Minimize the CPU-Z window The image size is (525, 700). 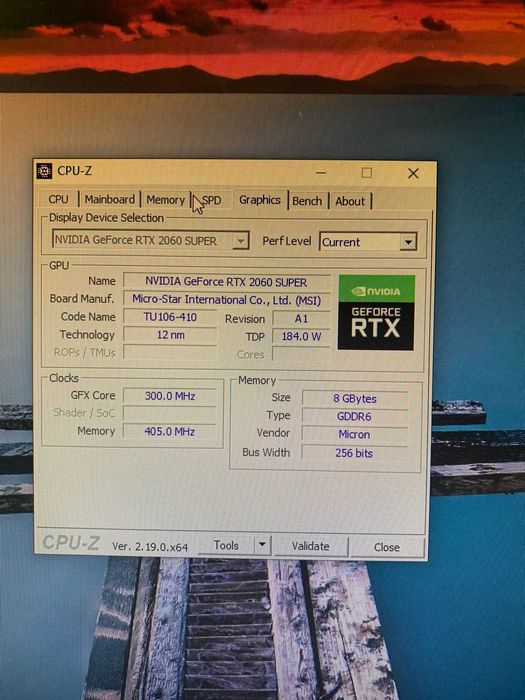tap(321, 172)
